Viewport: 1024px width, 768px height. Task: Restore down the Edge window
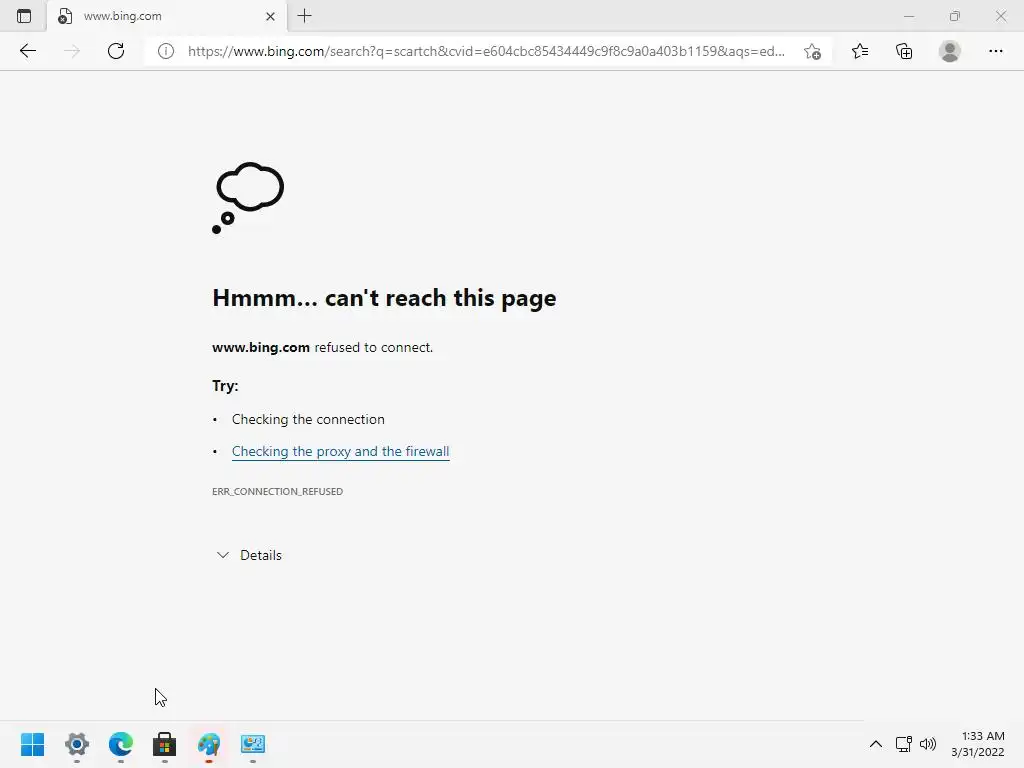[x=955, y=16]
